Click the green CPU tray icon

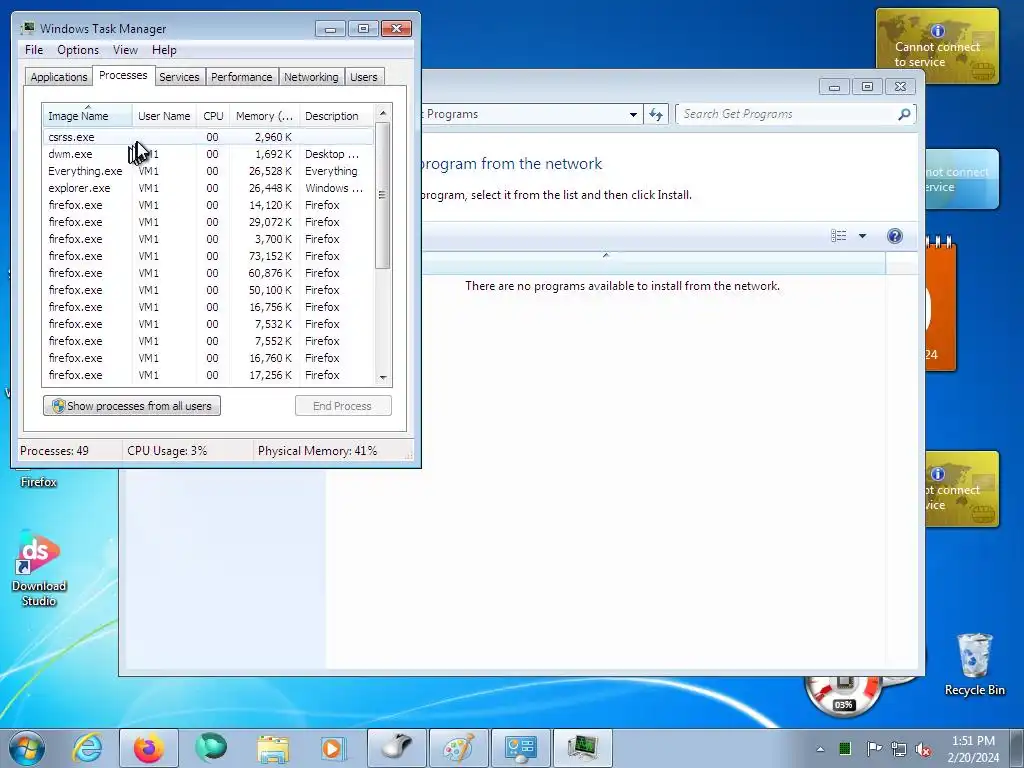845,748
